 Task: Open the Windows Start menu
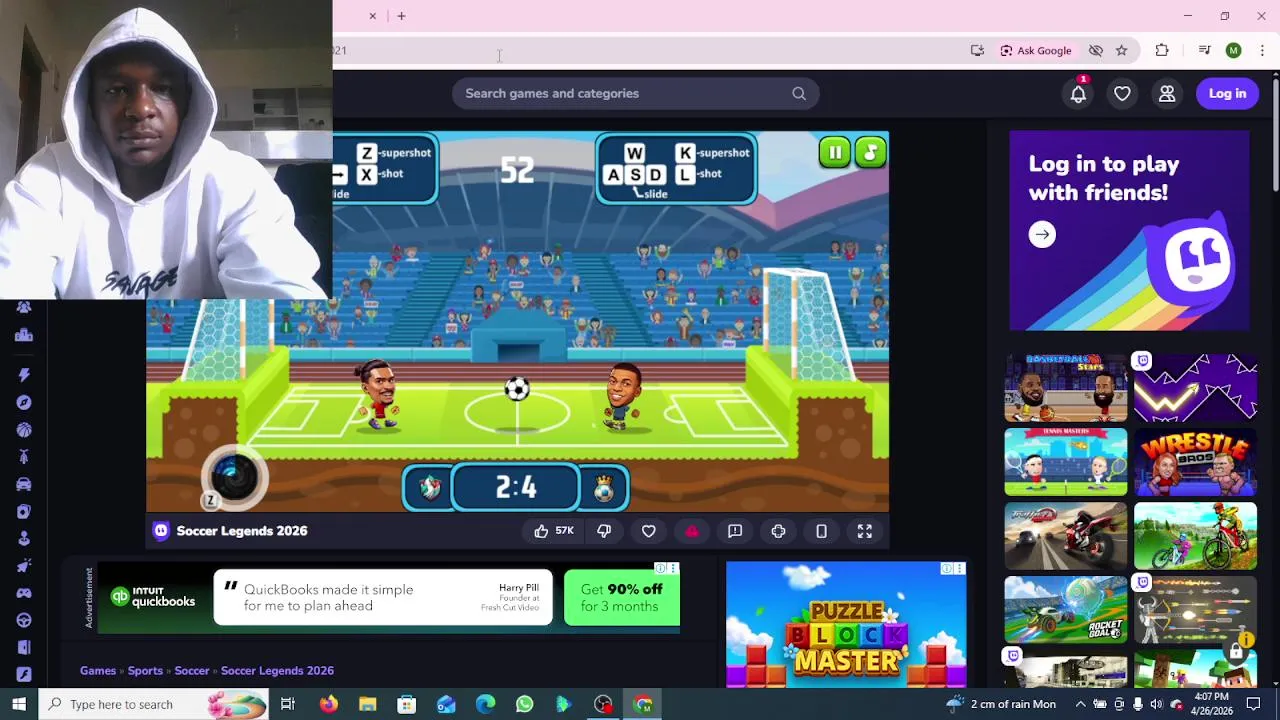click(19, 704)
